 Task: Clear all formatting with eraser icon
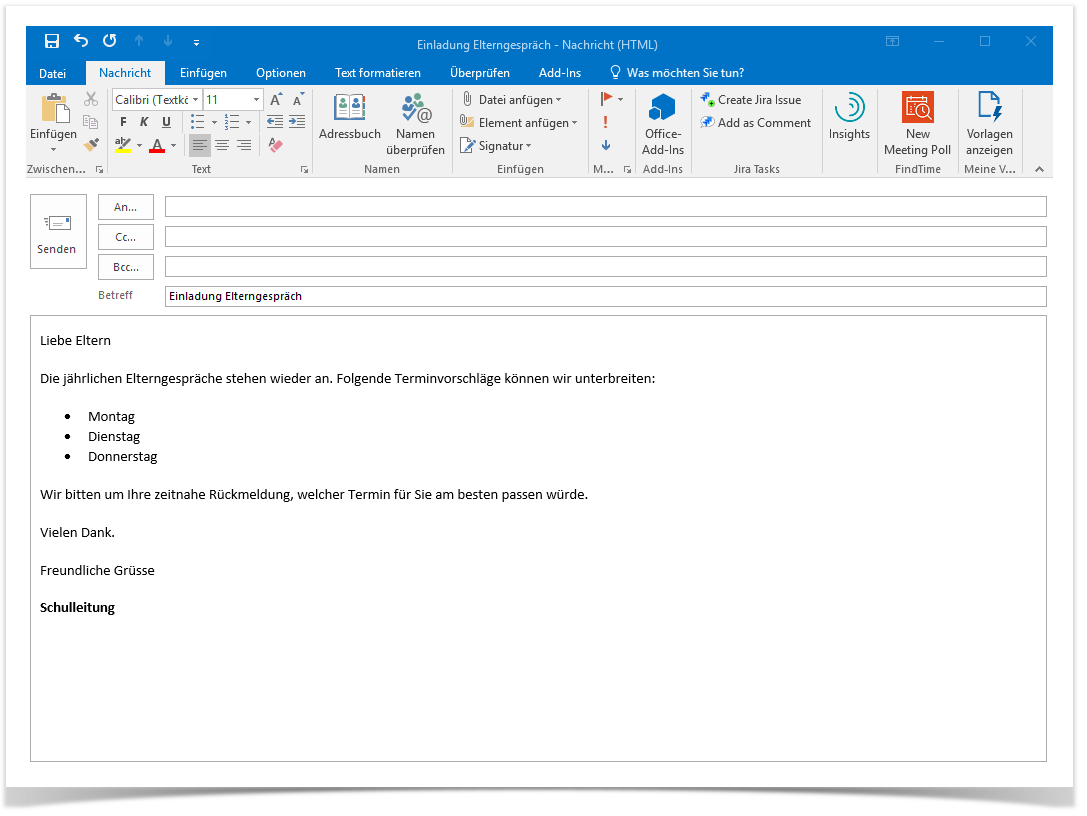[x=276, y=145]
